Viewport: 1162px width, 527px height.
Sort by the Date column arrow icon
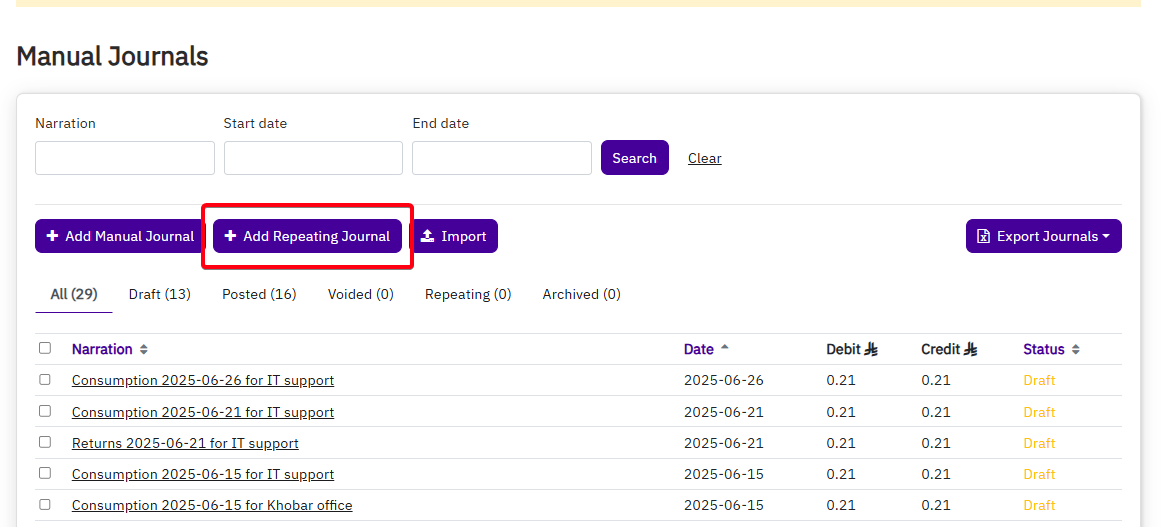725,348
